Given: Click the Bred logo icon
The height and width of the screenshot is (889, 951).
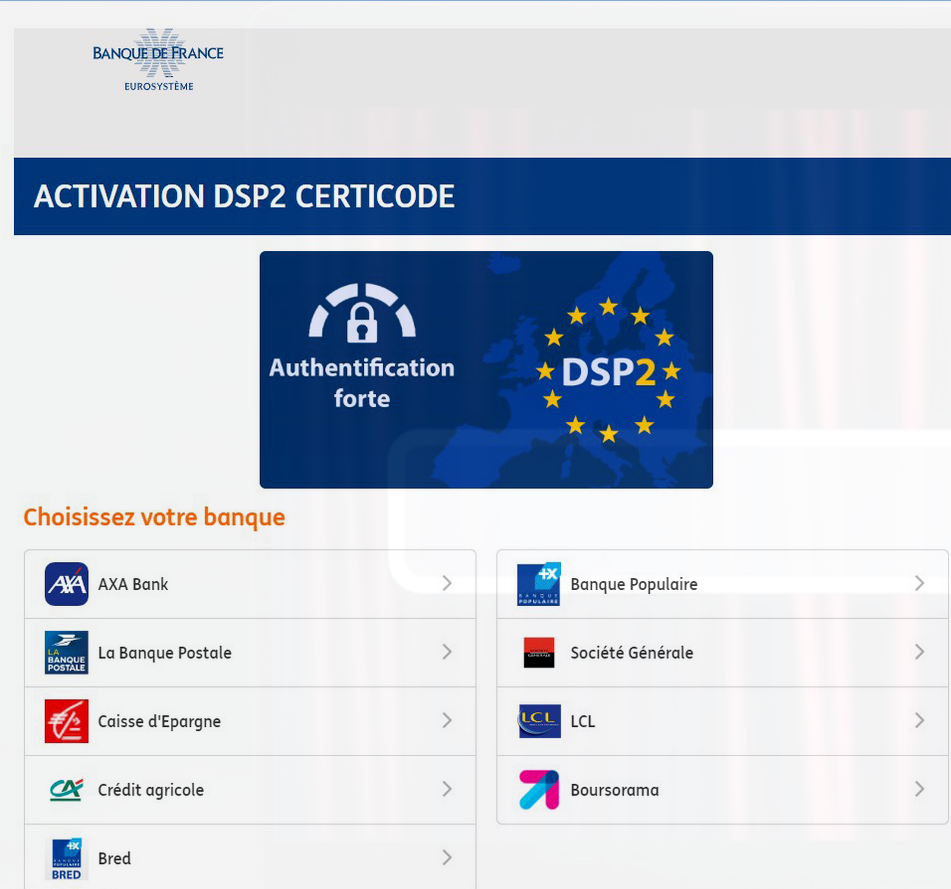Looking at the screenshot, I should 67,858.
